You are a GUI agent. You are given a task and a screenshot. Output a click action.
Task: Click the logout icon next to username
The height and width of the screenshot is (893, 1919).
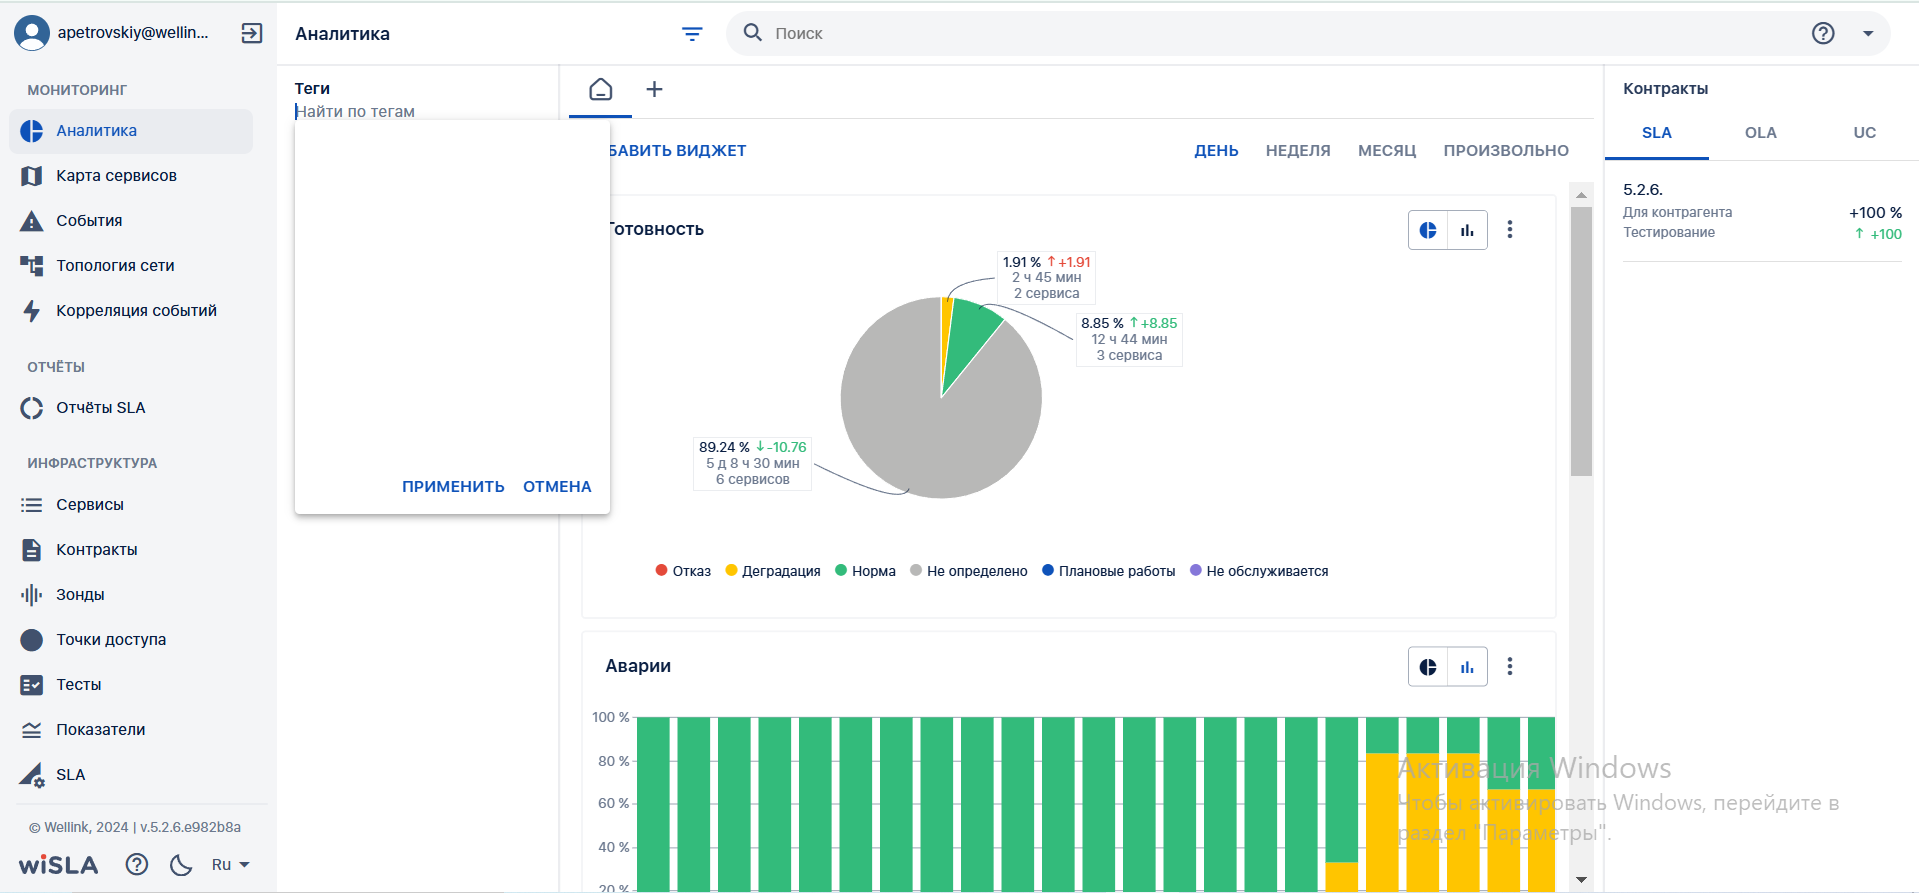click(252, 33)
